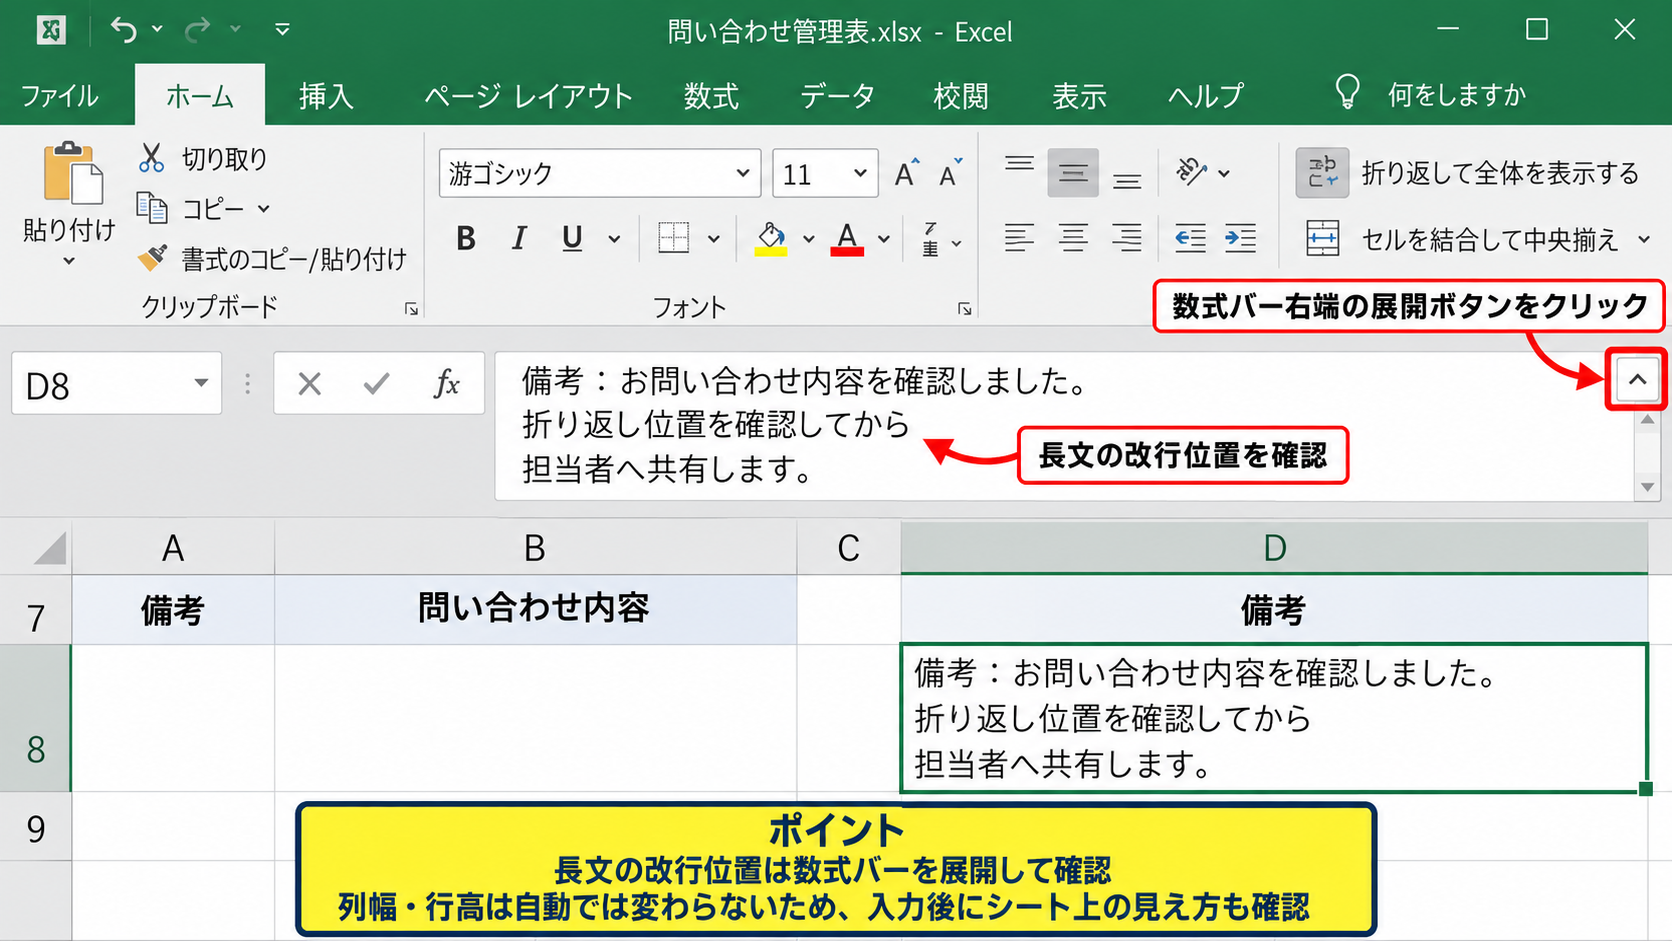Viewport: 1672px width, 941px height.
Task: Click the セルを結合して中央揃え button
Action: 1463,239
